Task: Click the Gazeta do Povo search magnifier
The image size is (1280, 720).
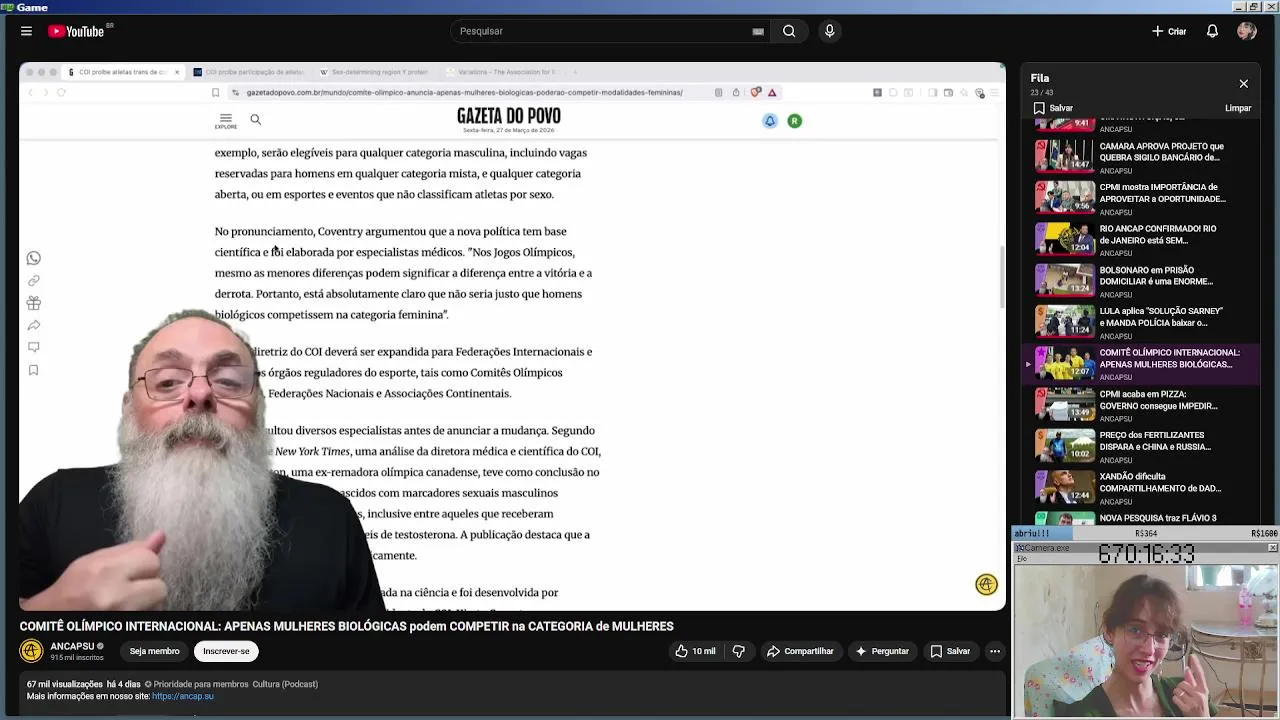Action: tap(255, 119)
